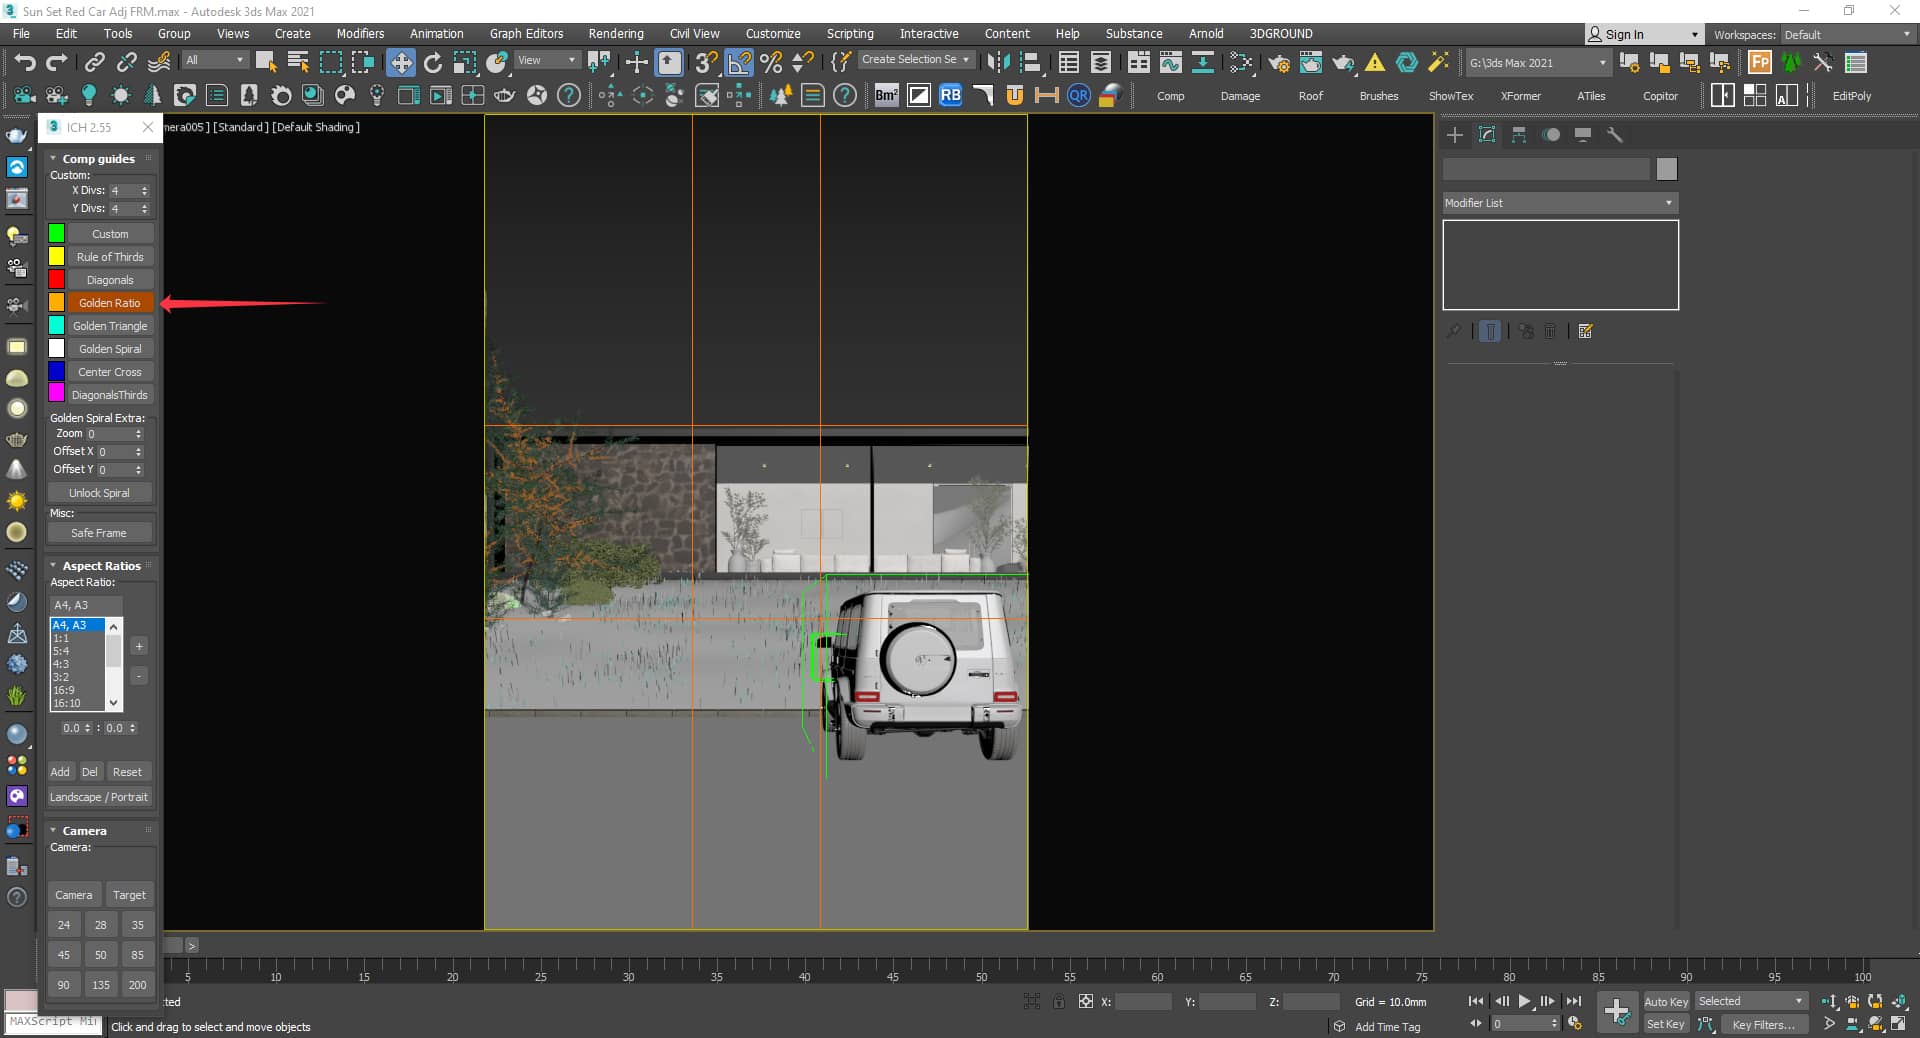The height and width of the screenshot is (1038, 1920).
Task: Click the Undo arrow icon
Action: pos(24,62)
